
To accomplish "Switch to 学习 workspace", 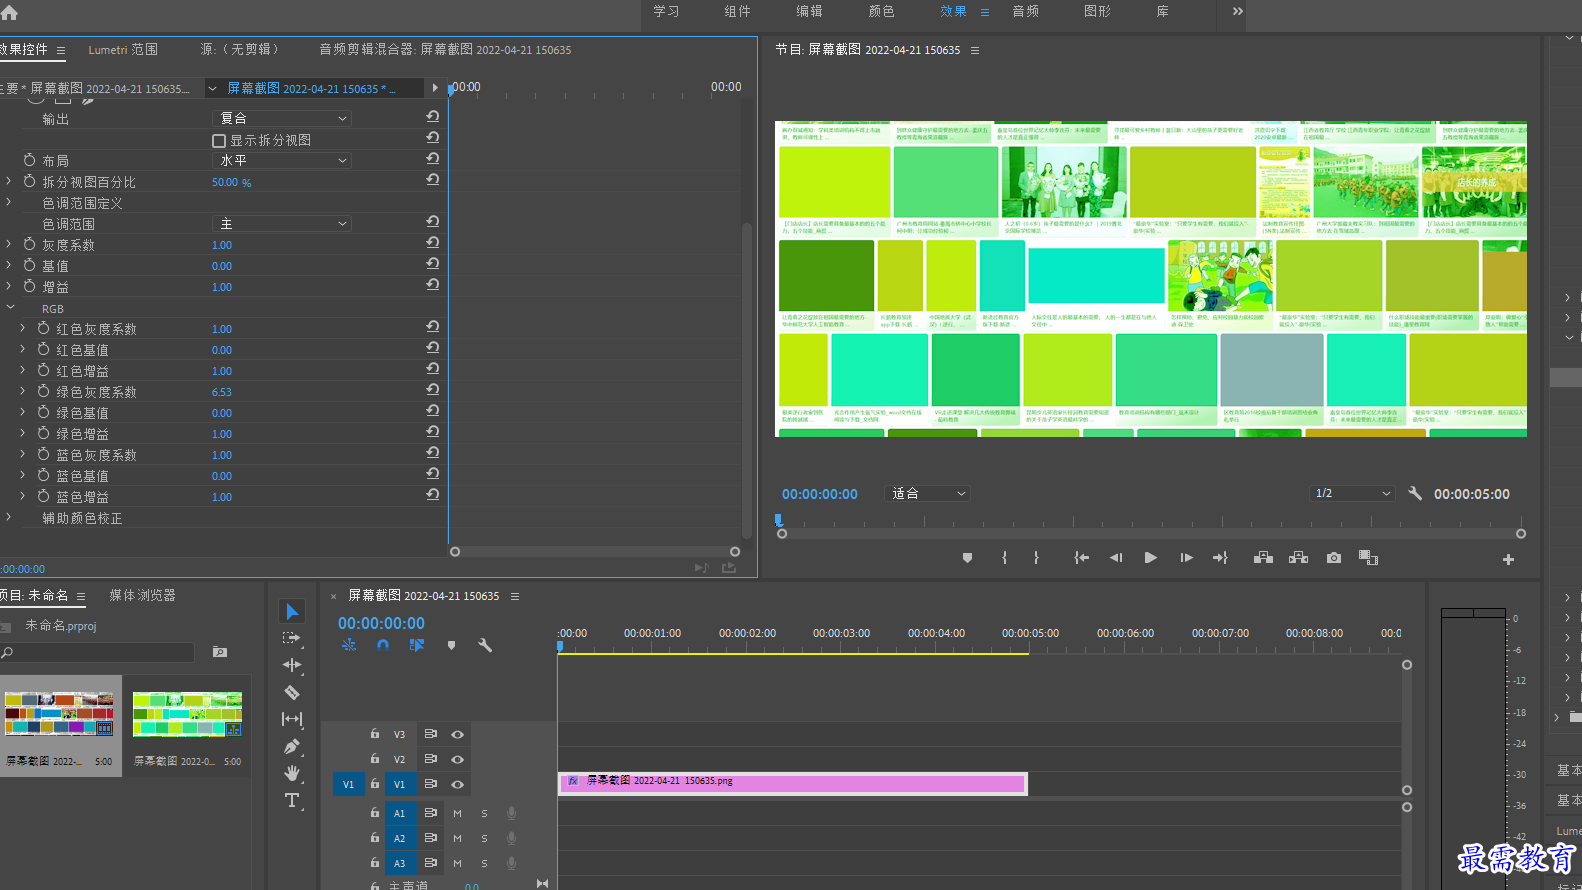I will coord(666,11).
